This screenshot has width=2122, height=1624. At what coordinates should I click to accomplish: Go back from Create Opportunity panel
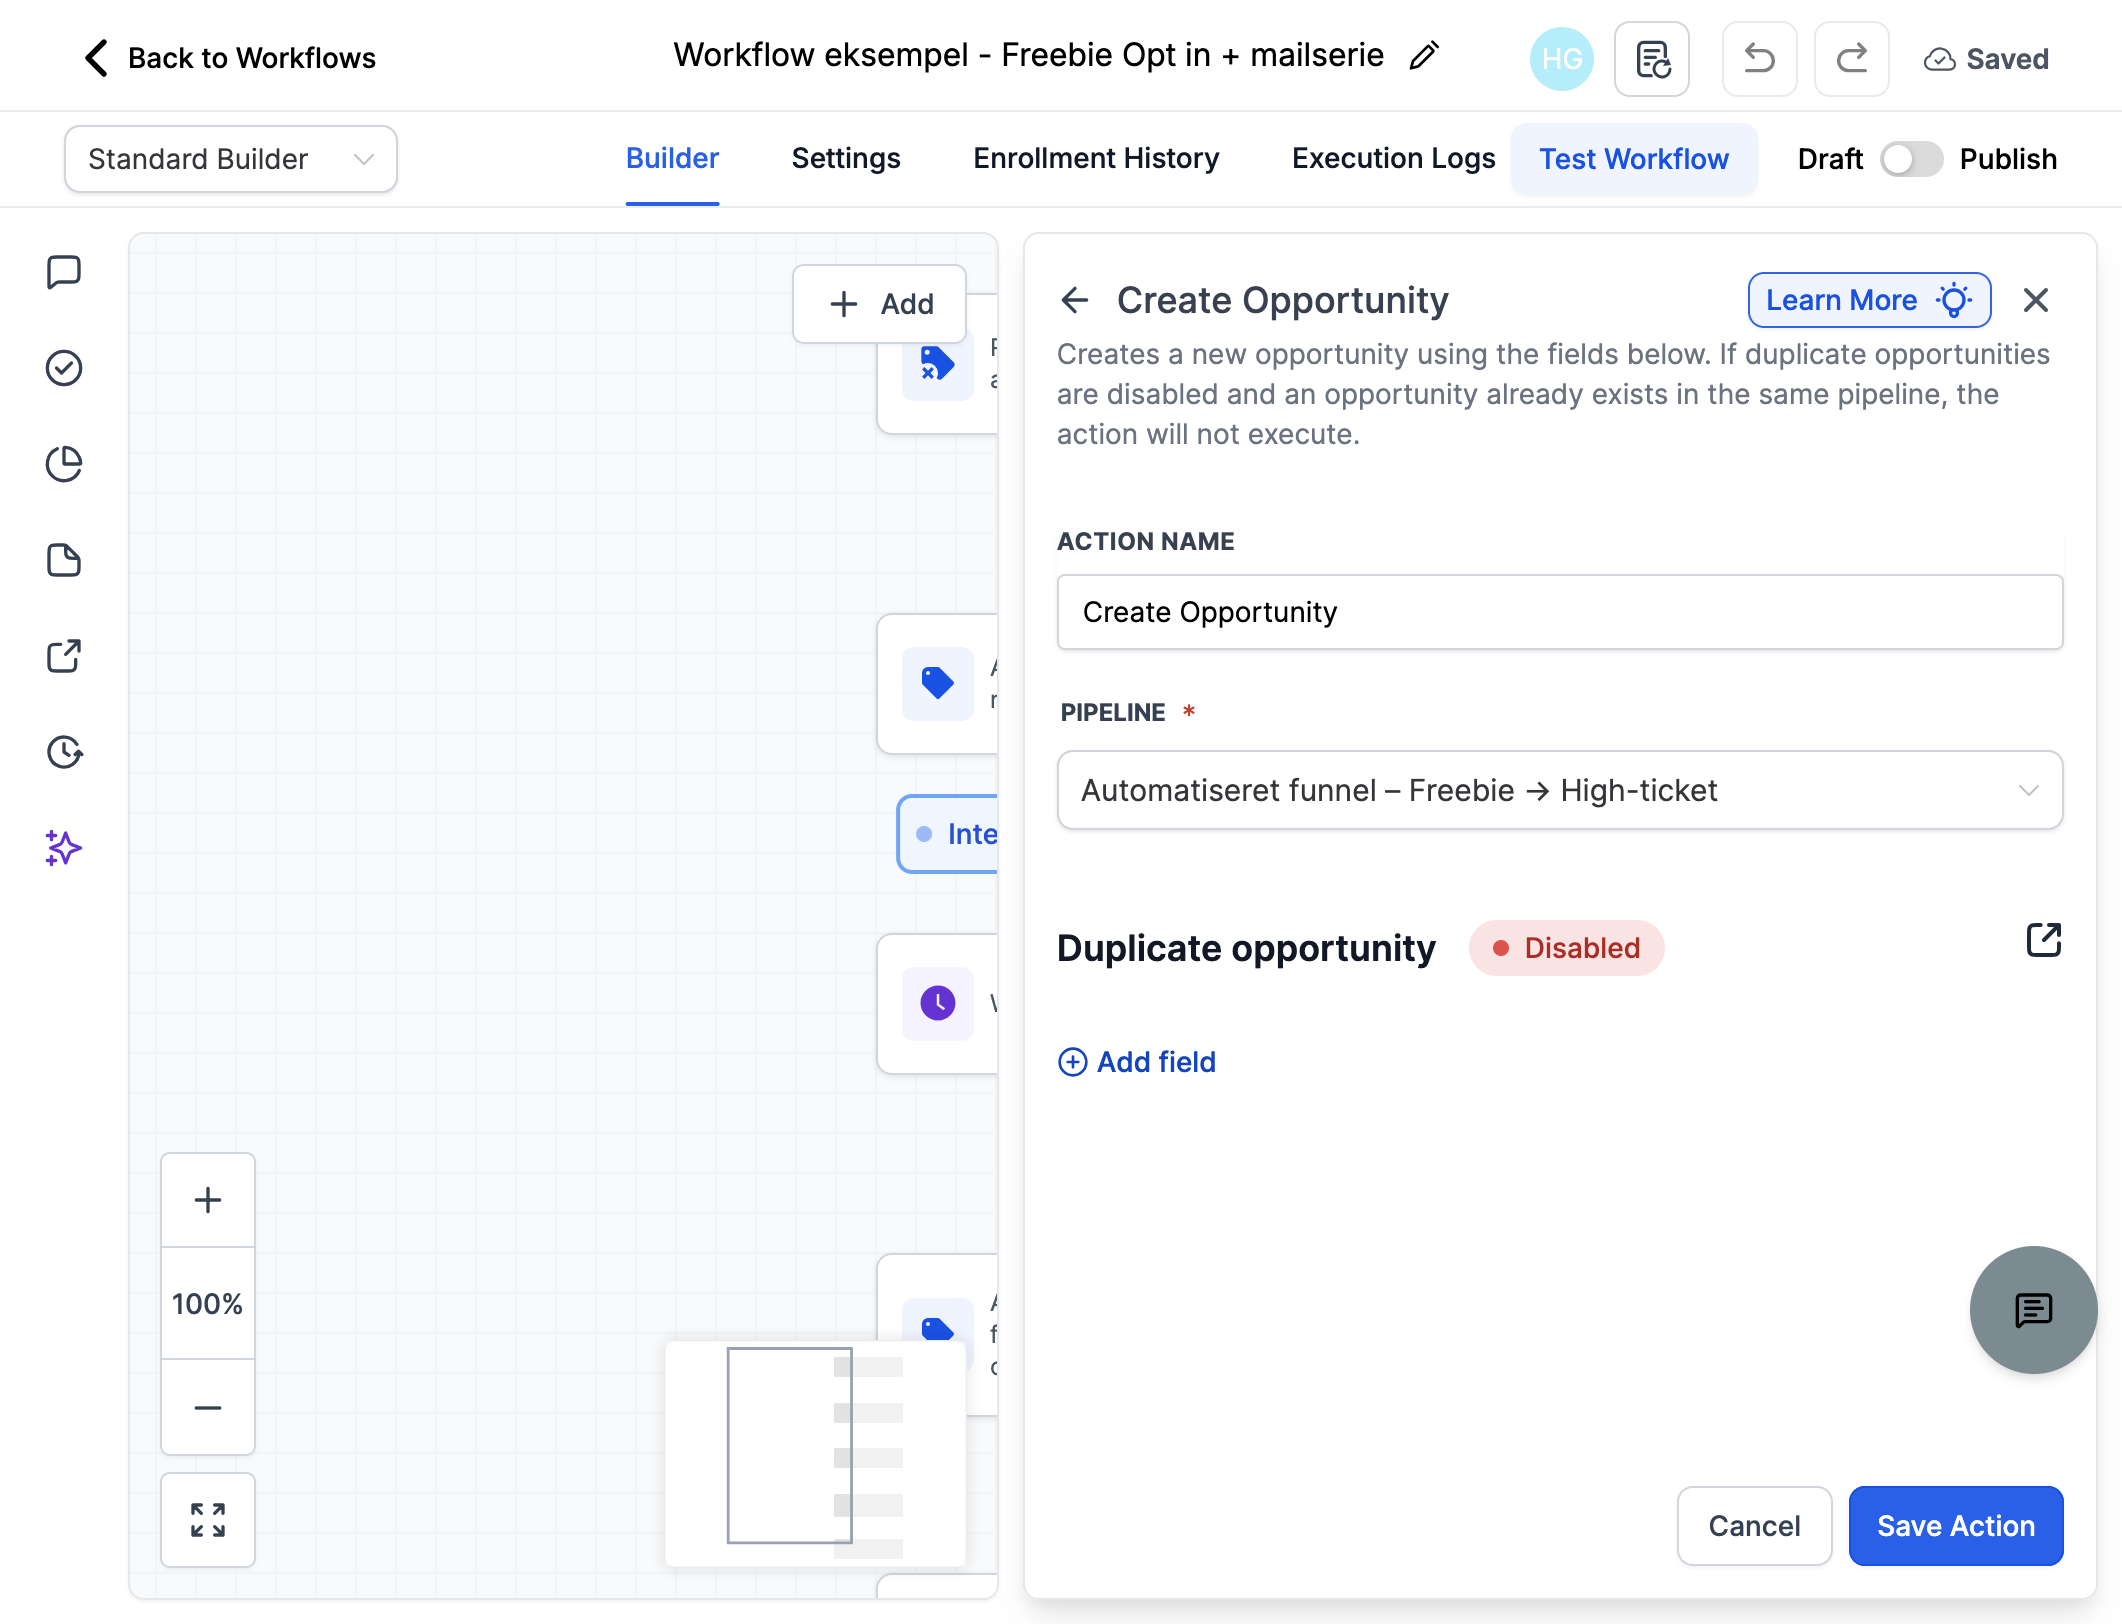tap(1075, 300)
